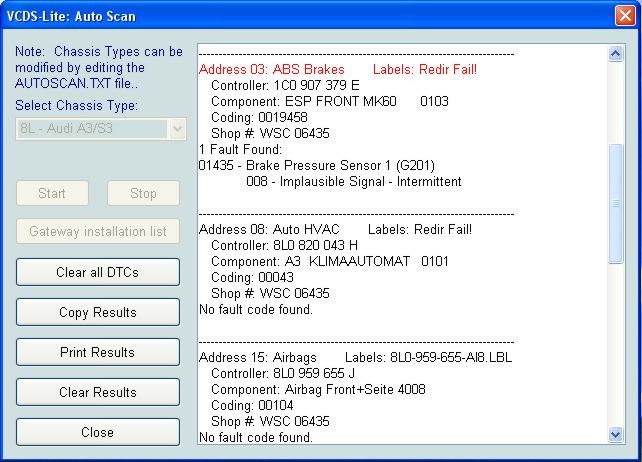Copy the scan results
Screen dimensions: 642x462
[x=98, y=312]
